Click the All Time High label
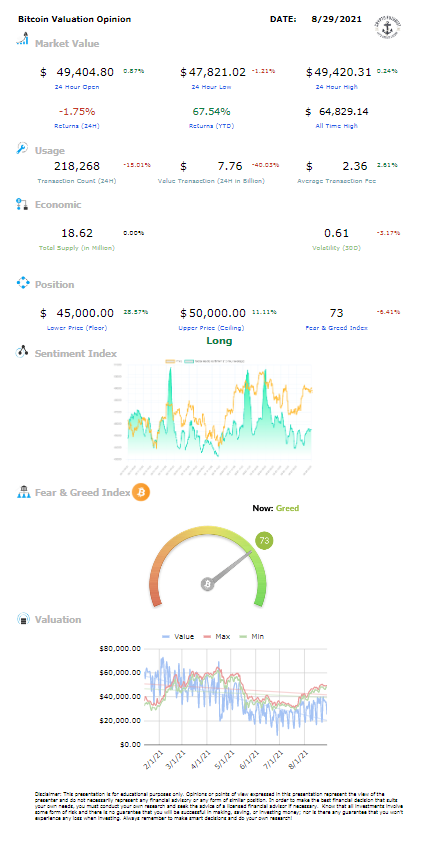Viewport: 434px width, 842px height. 334,126
